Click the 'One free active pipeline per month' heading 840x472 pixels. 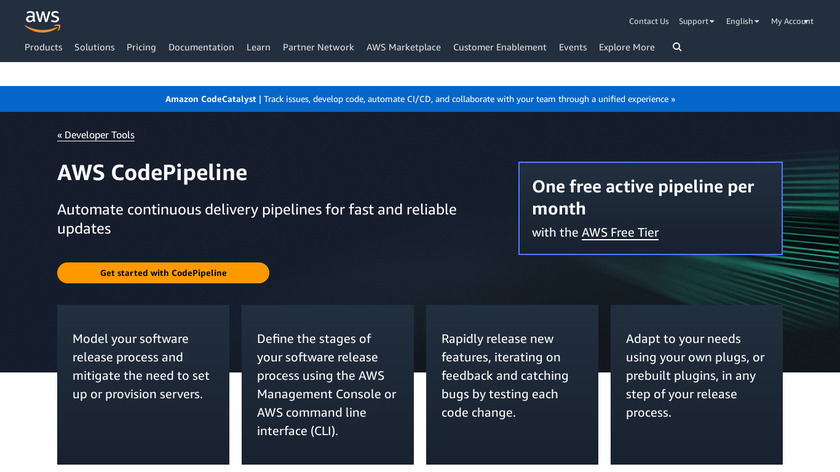[643, 197]
